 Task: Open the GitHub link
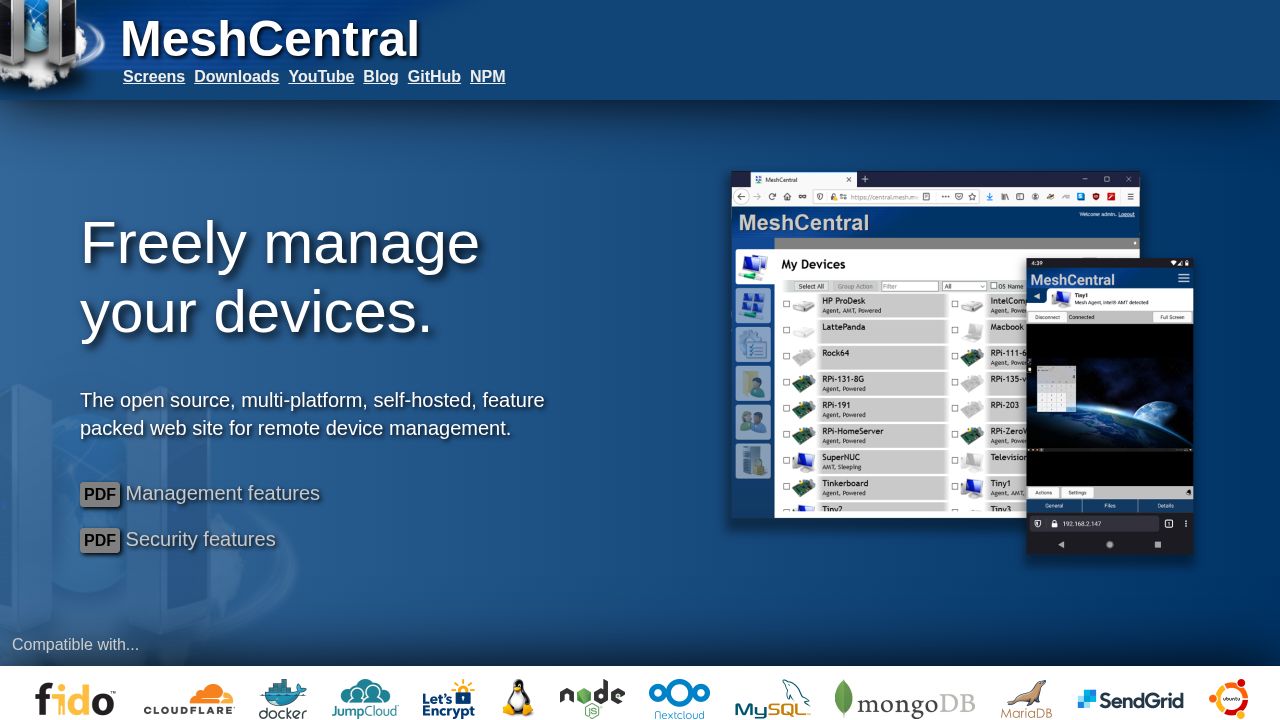click(x=434, y=77)
